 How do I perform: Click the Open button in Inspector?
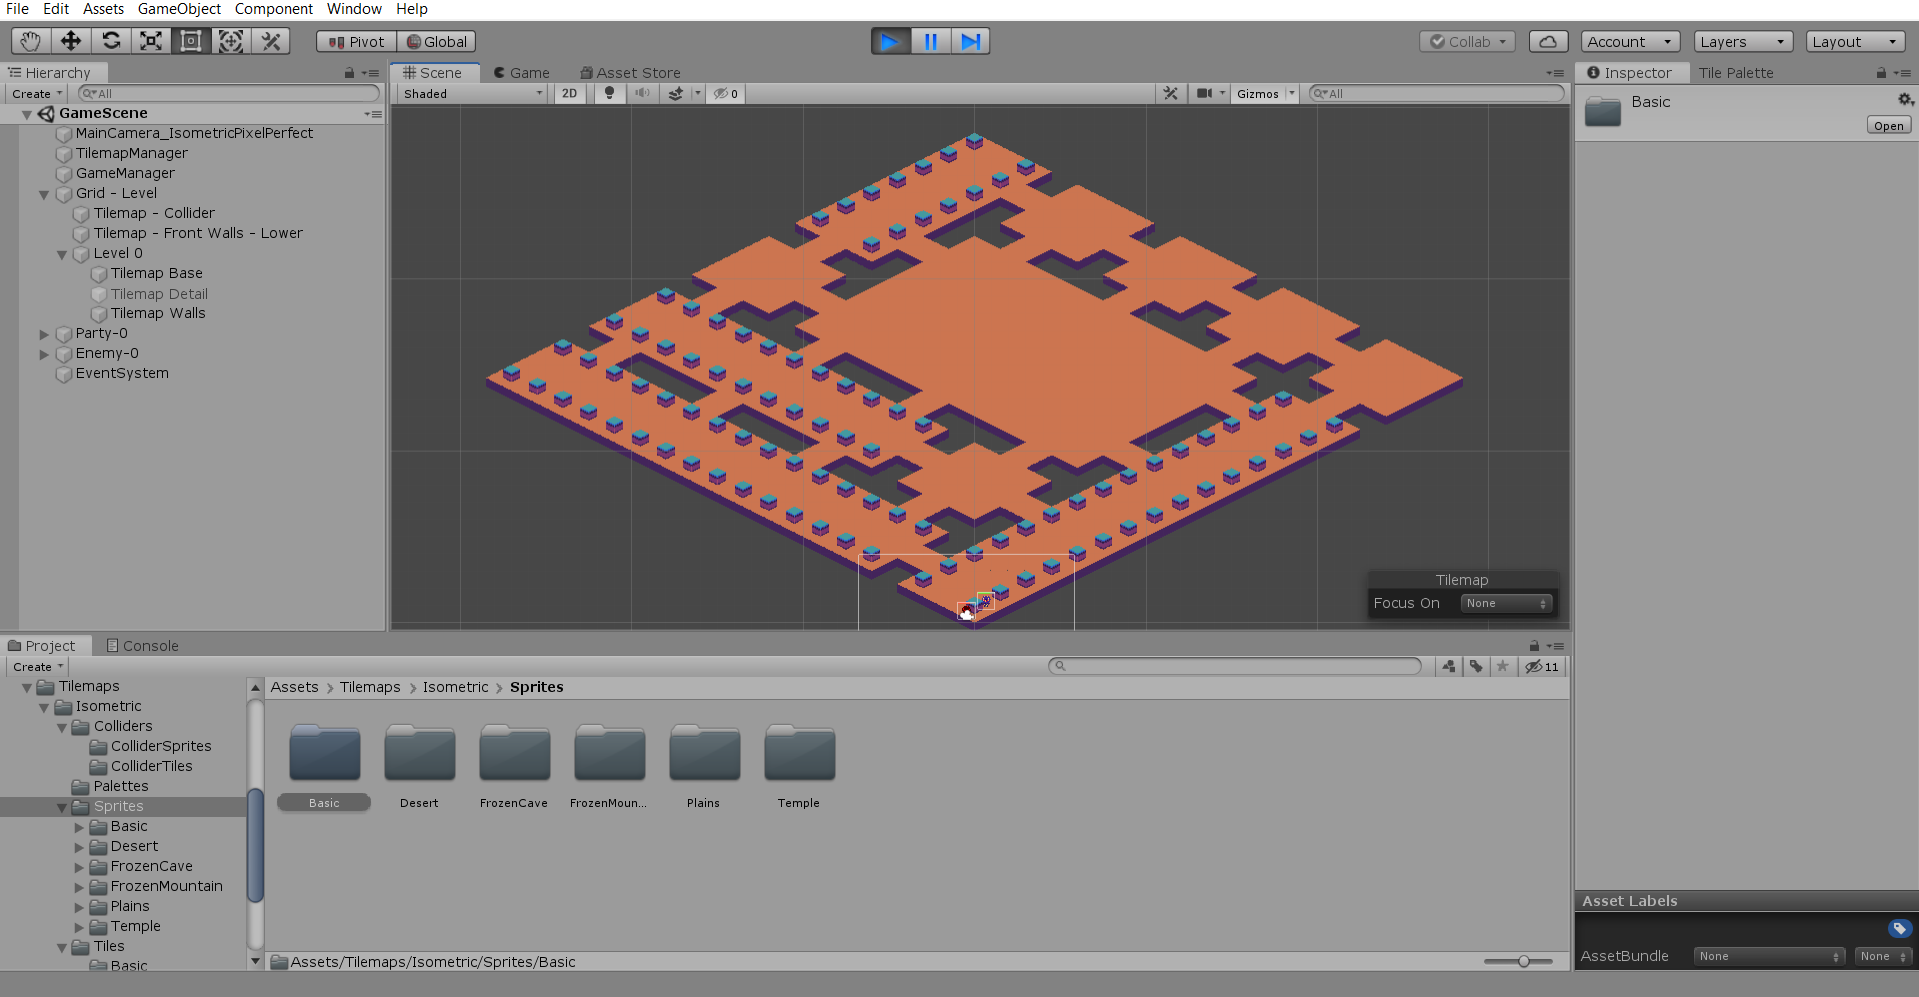[x=1888, y=126]
